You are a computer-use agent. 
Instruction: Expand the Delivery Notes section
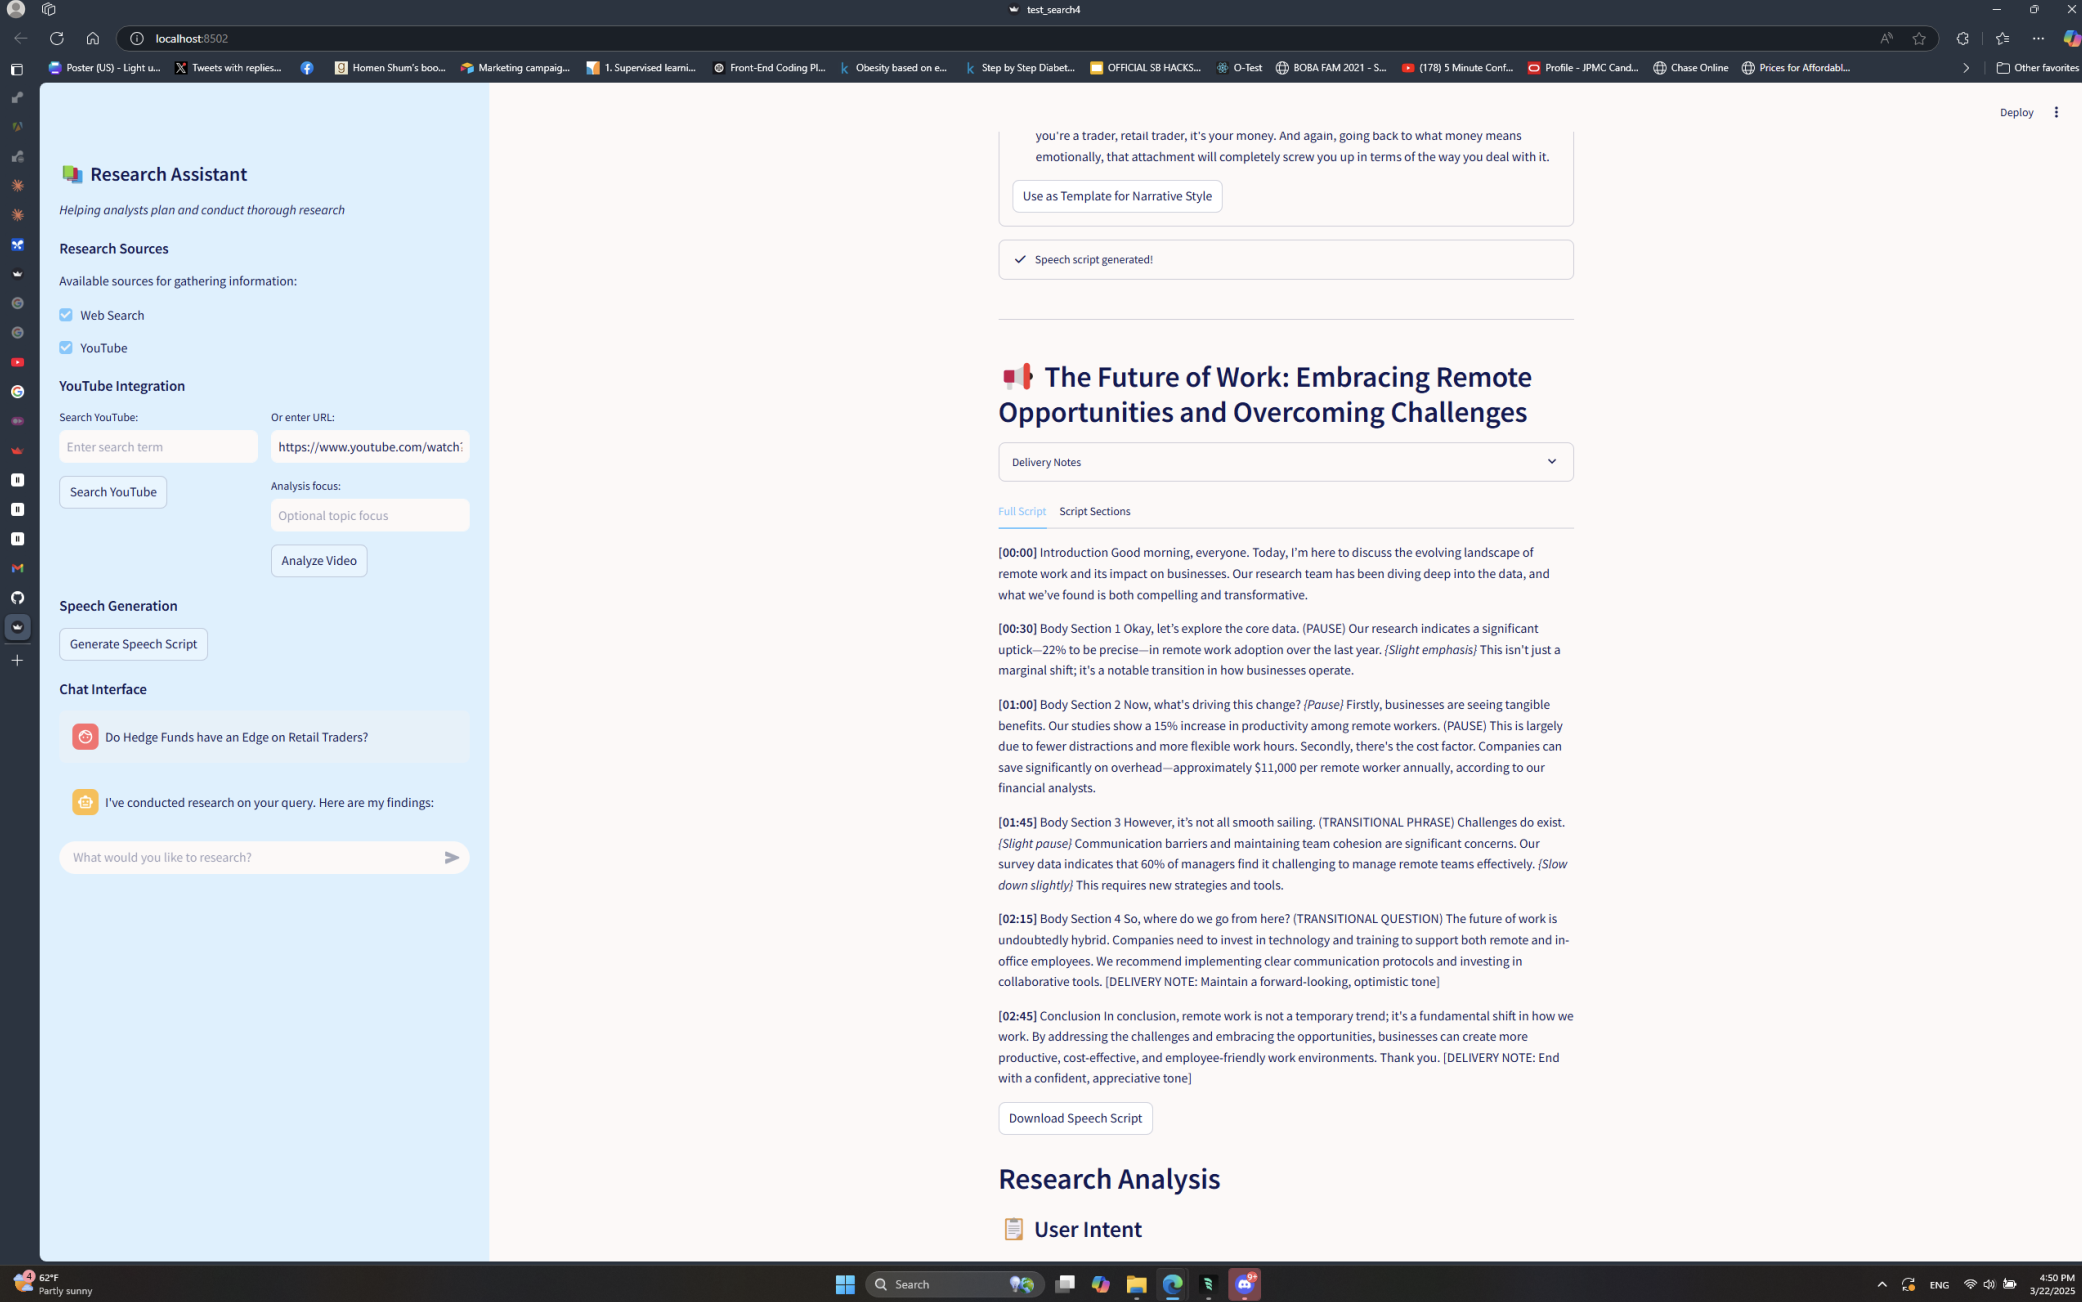tap(1284, 462)
